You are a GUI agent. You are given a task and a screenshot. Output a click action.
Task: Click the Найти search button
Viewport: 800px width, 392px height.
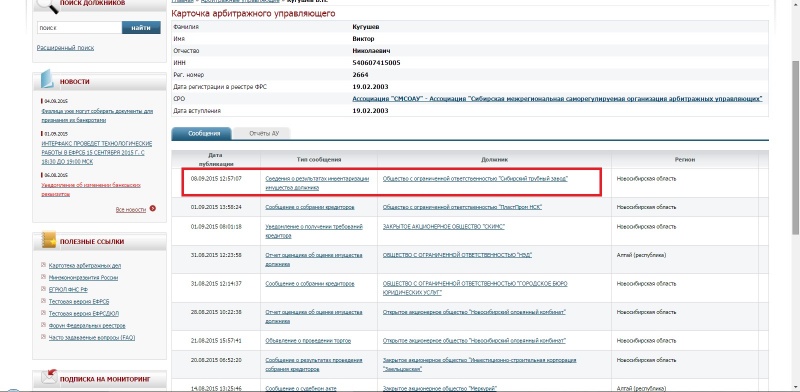coord(141,28)
